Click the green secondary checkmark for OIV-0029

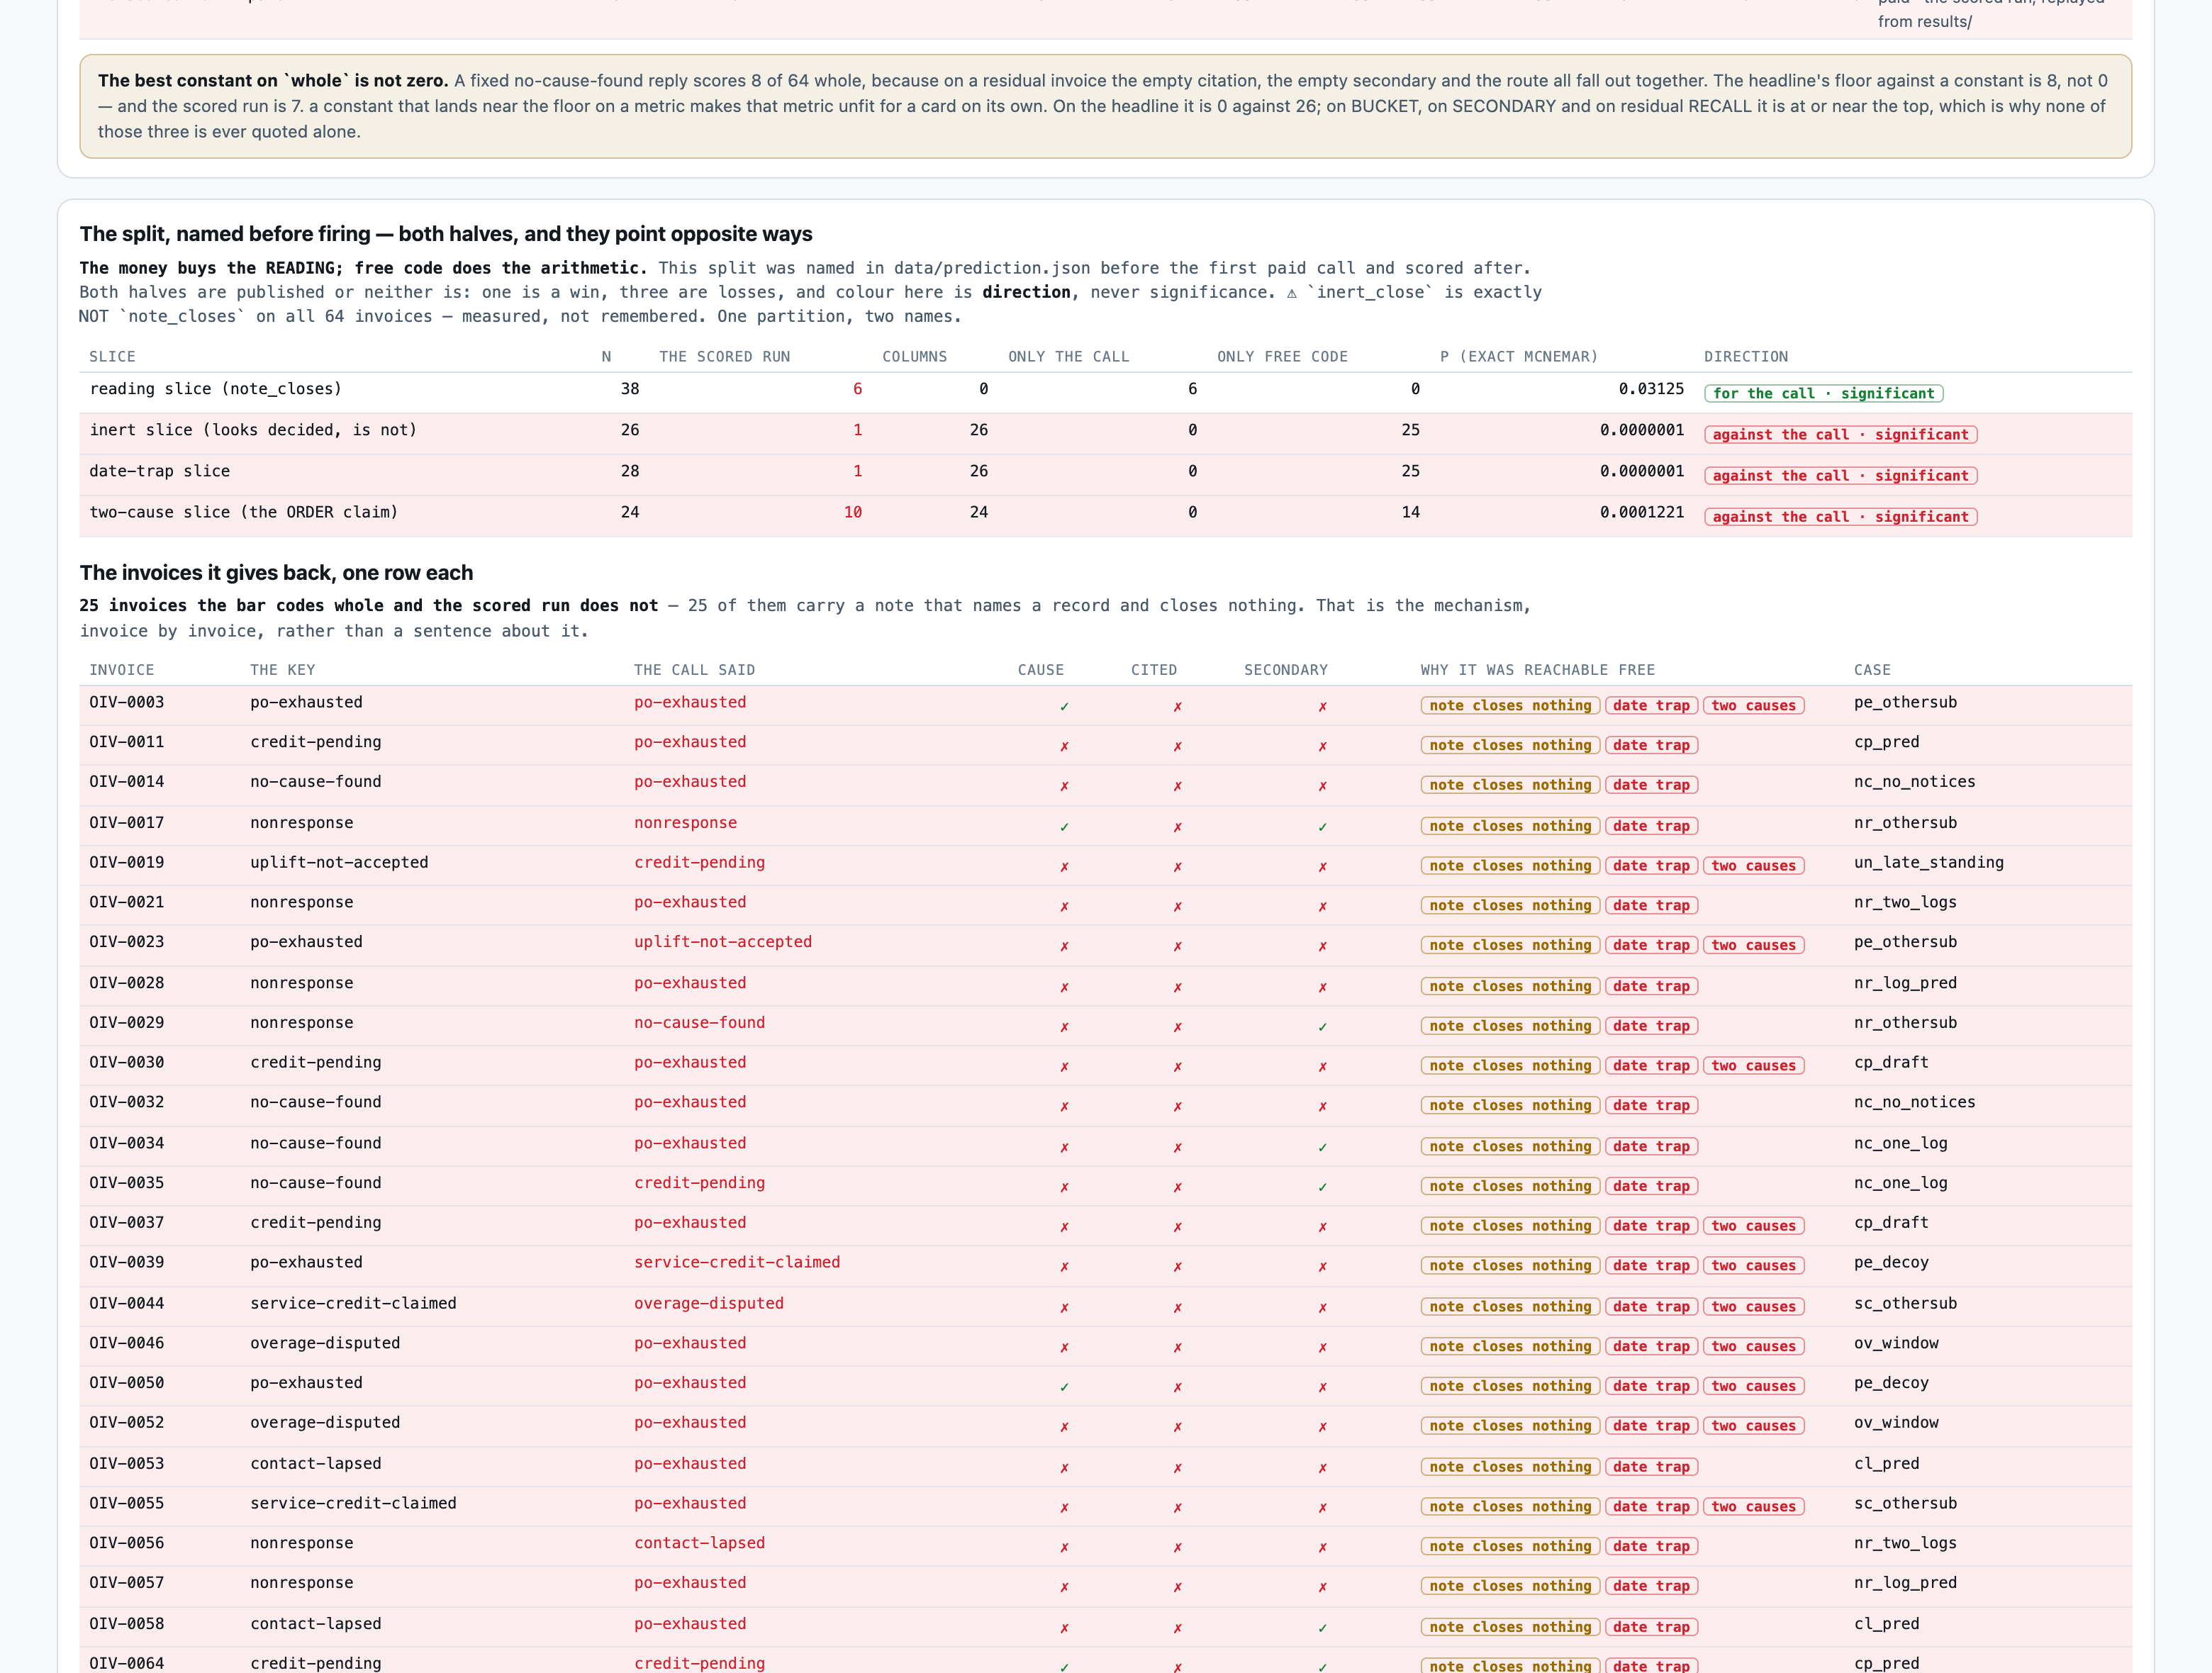(x=1322, y=1027)
